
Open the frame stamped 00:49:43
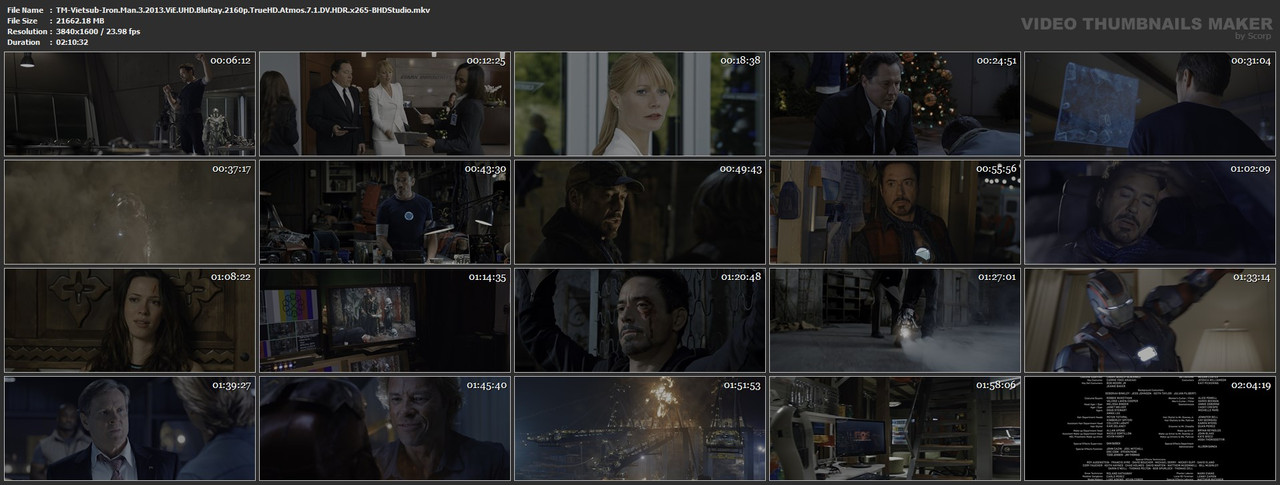[639, 211]
